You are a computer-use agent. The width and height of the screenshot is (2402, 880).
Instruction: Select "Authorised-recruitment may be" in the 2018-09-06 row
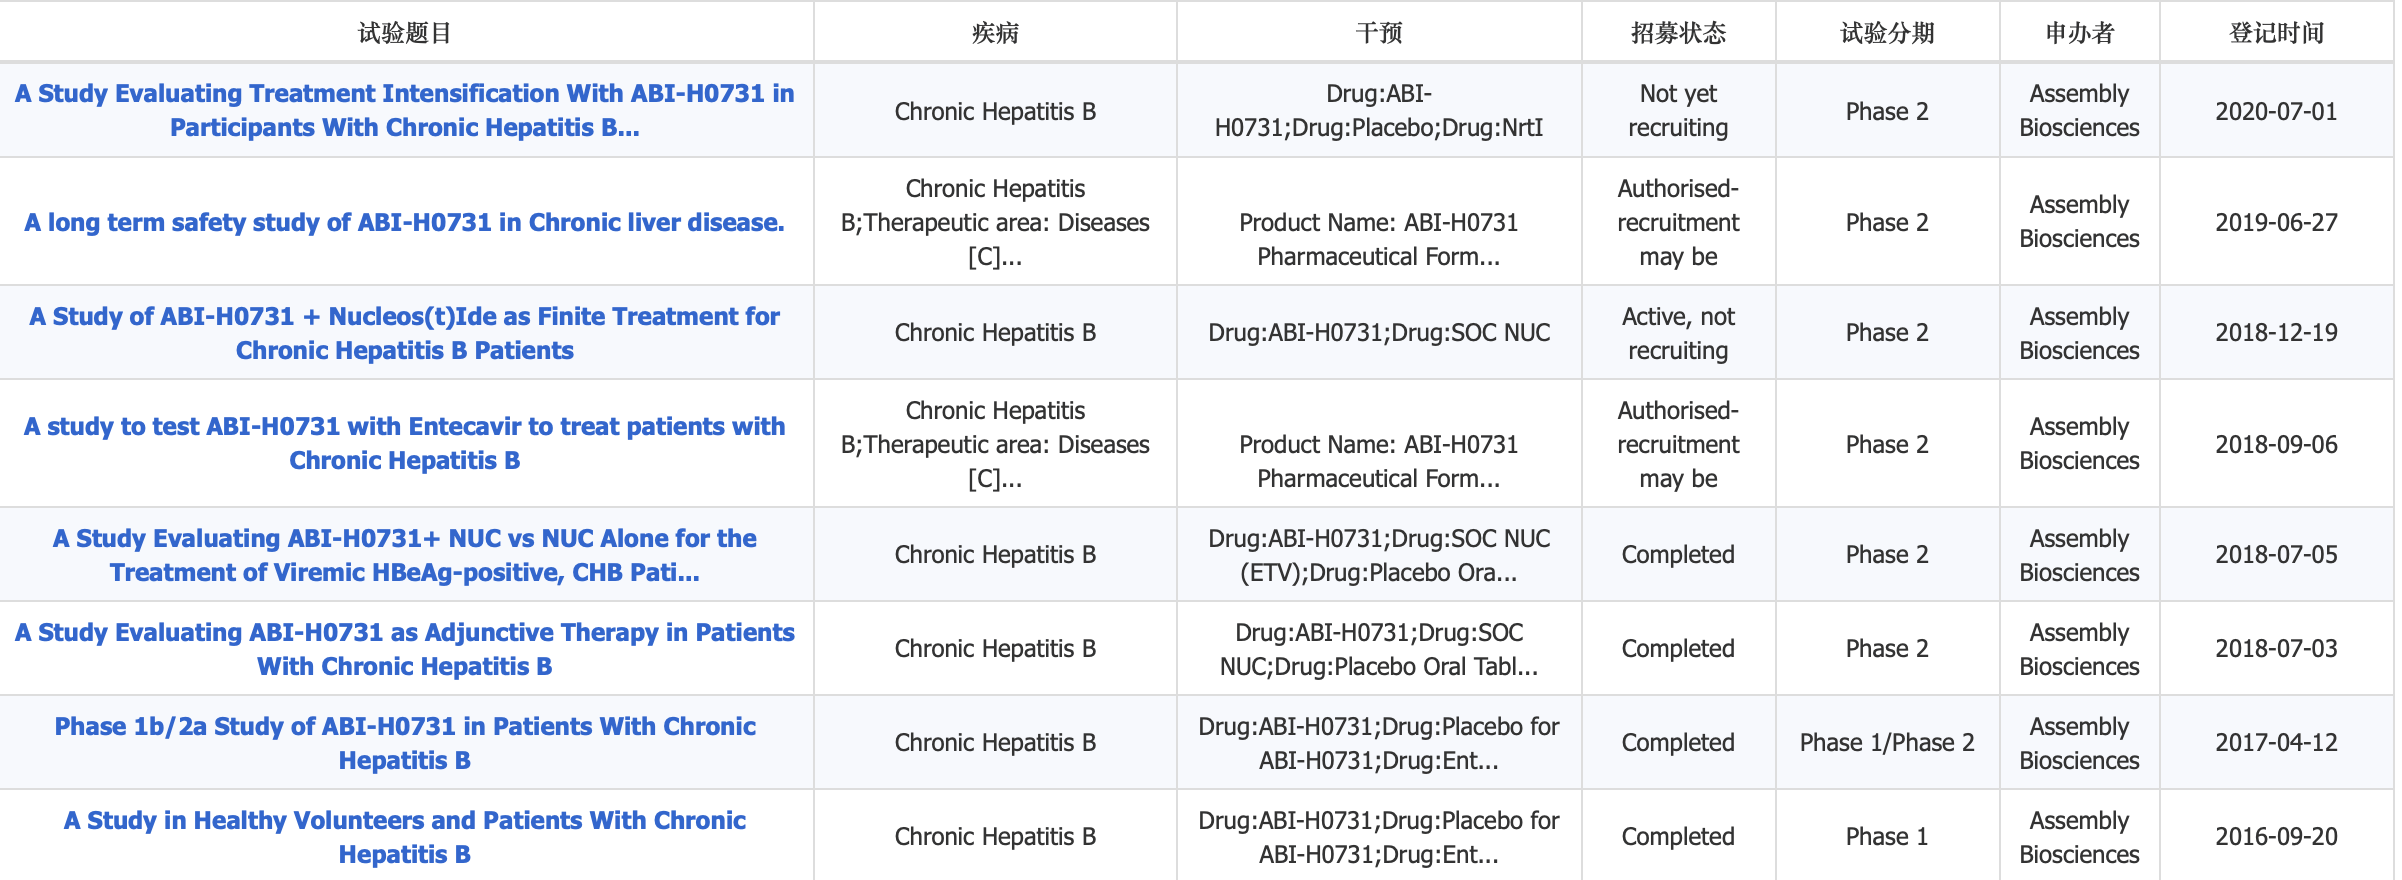pos(1679,444)
